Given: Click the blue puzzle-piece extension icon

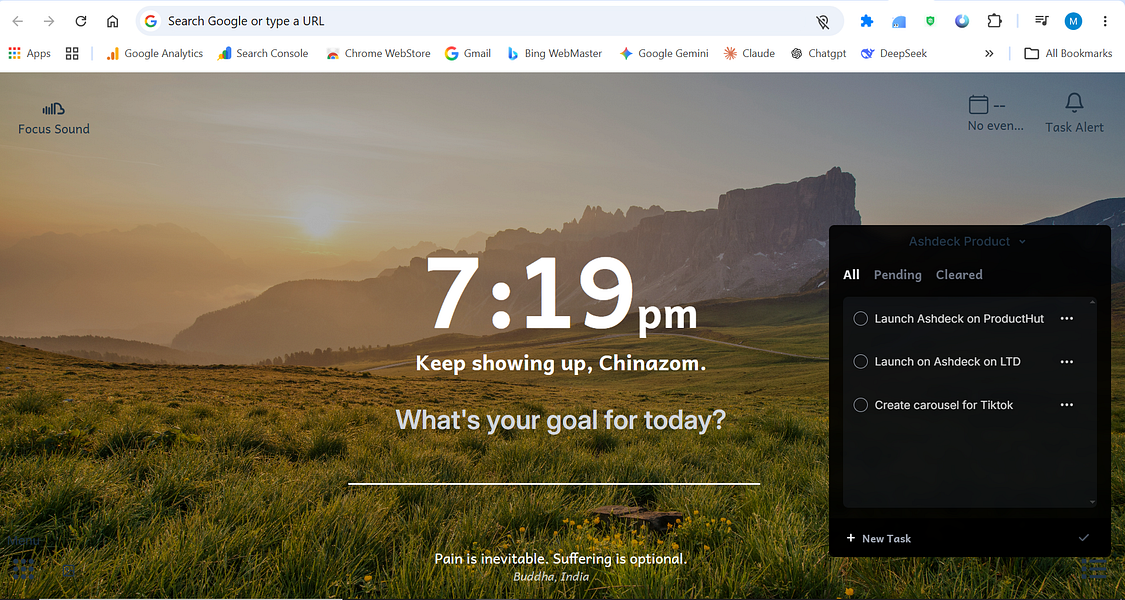Looking at the screenshot, I should pos(867,21).
